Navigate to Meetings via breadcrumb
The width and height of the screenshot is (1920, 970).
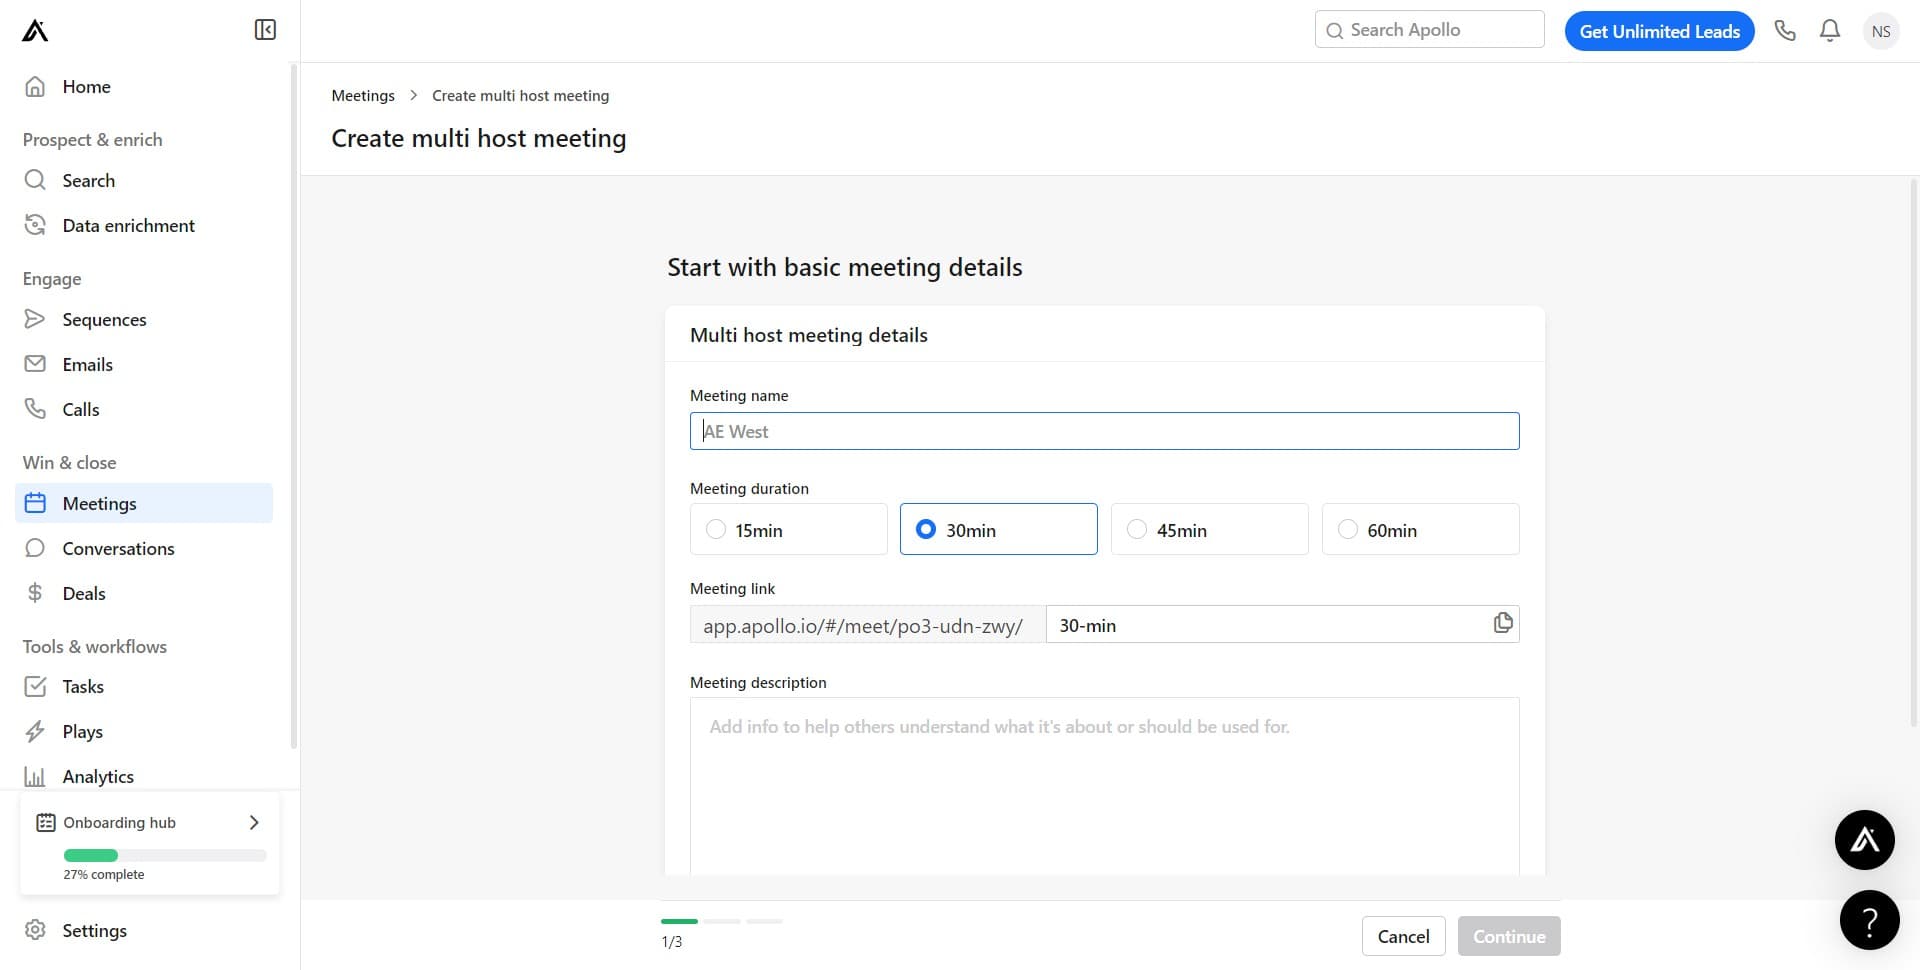click(363, 95)
